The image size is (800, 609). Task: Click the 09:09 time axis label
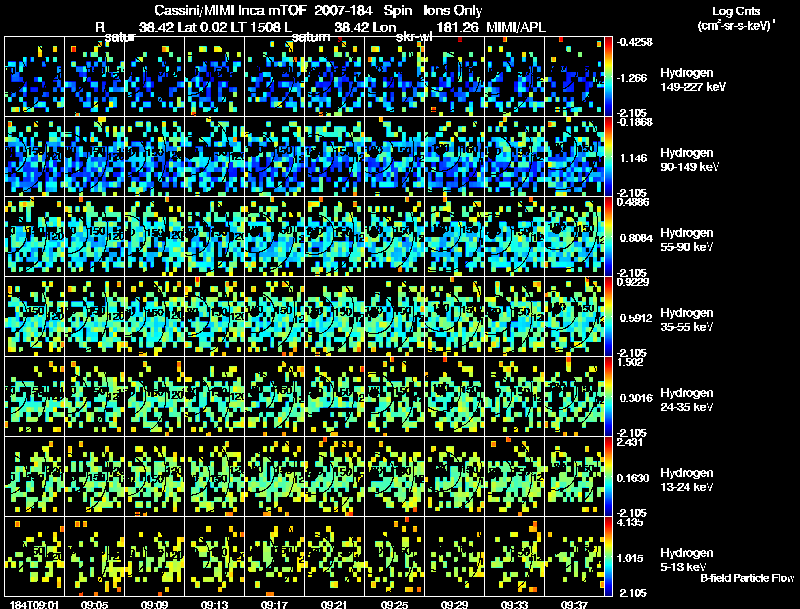[x=154, y=604]
